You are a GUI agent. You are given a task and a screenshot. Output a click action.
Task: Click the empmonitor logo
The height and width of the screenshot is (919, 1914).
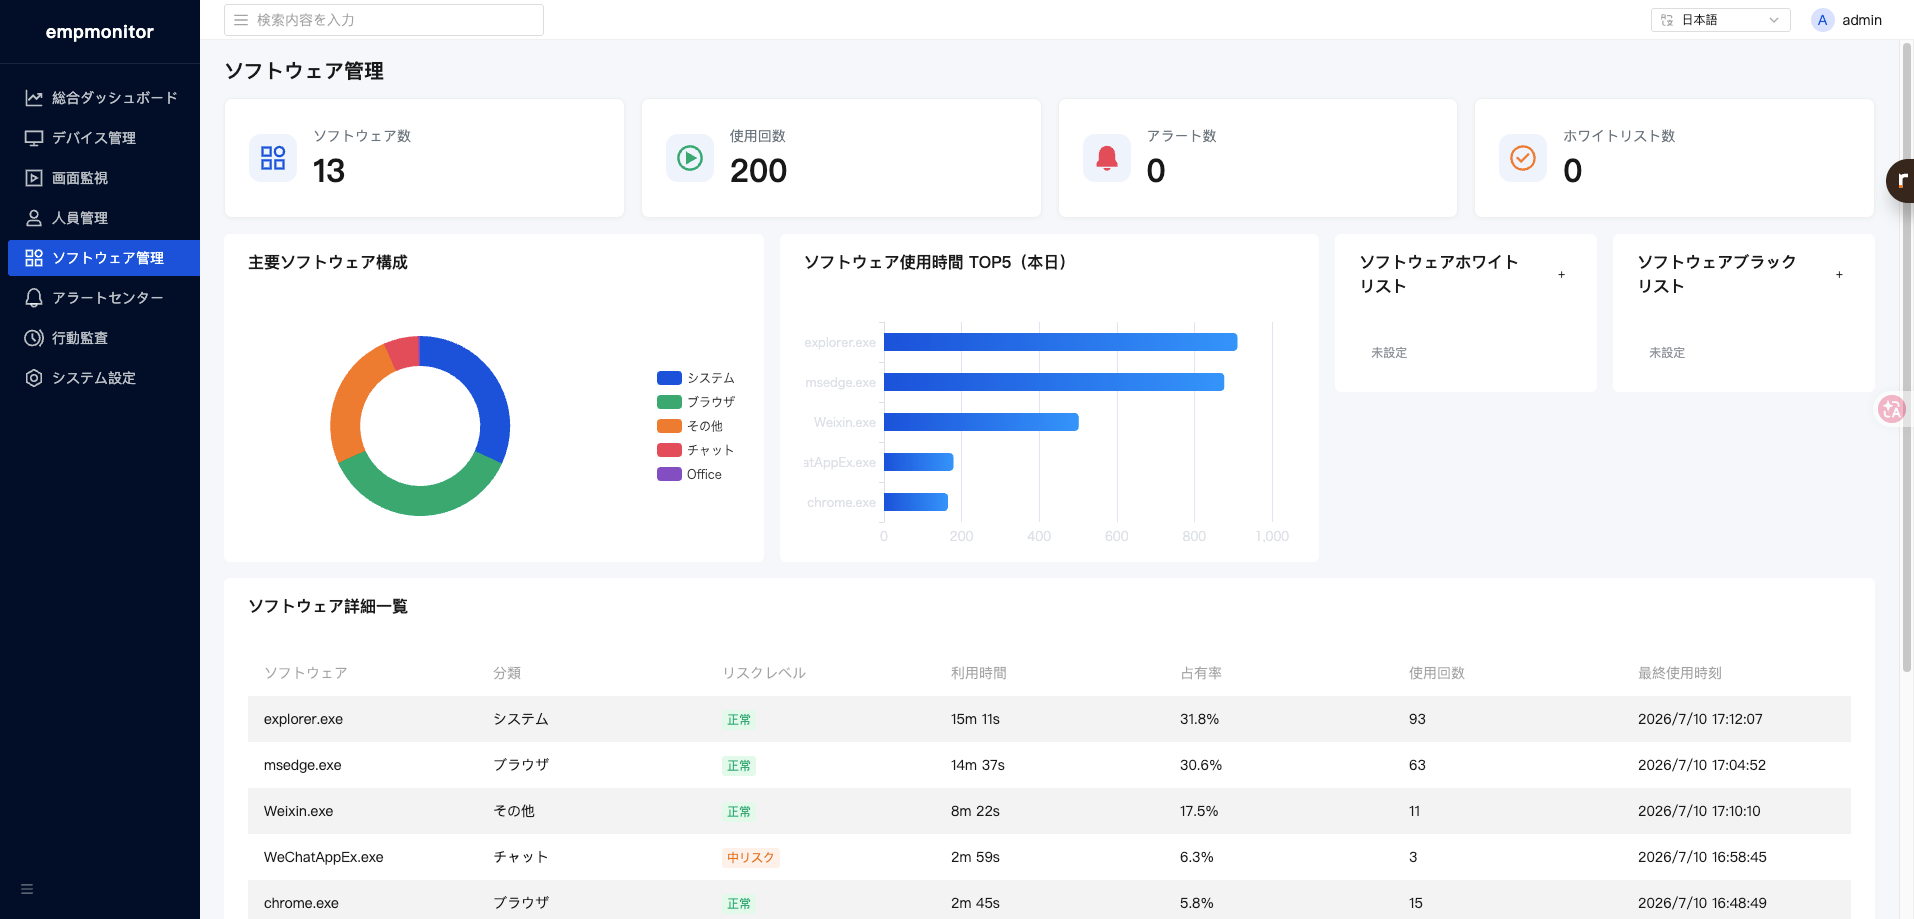point(100,32)
